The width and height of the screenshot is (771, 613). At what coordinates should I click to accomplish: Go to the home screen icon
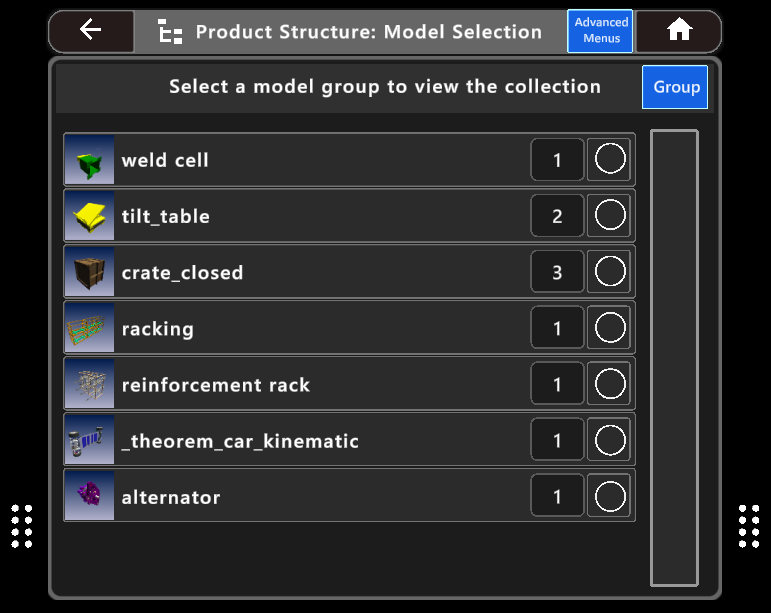(679, 30)
